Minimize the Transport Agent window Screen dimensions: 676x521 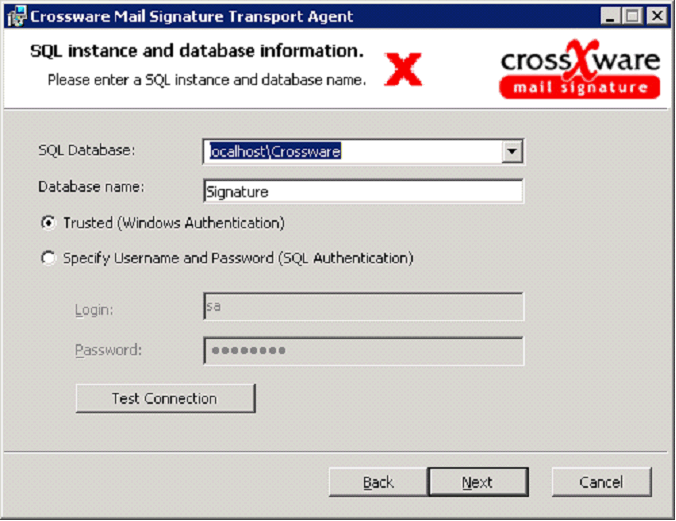(x=610, y=16)
